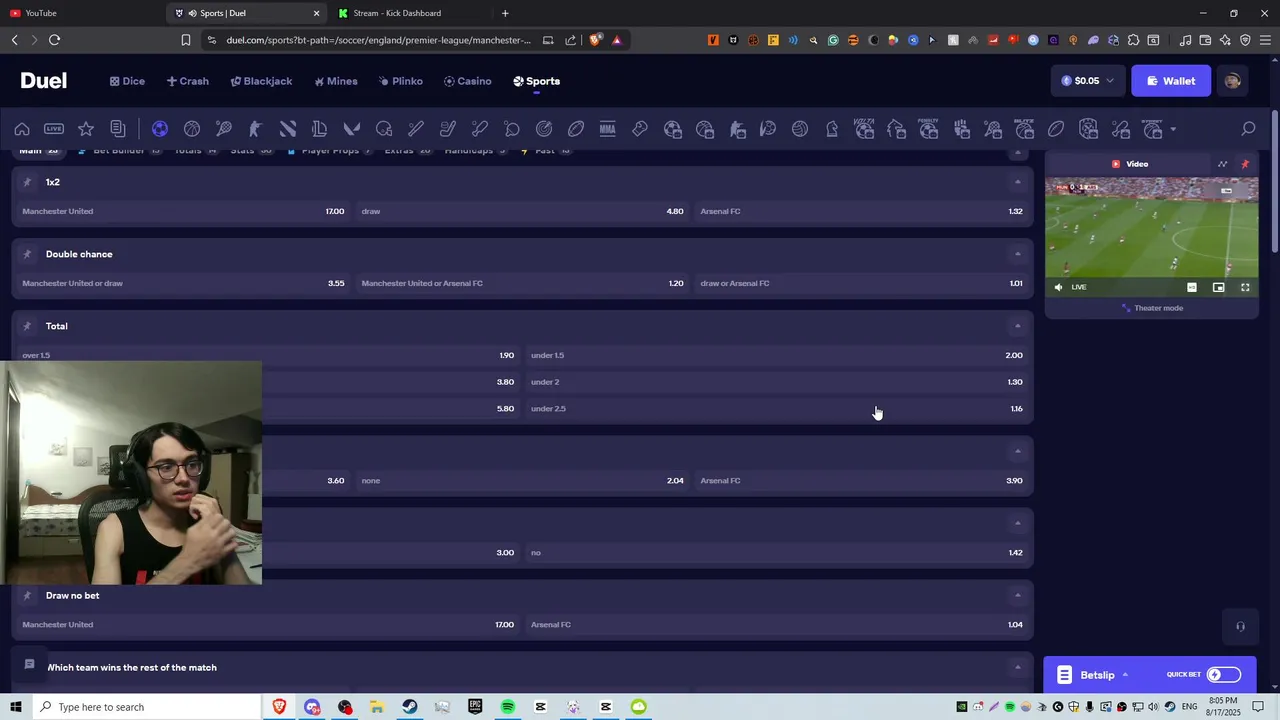Screen dimensions: 1280x720
Task: Collapse the Double chance market
Action: point(1018,254)
